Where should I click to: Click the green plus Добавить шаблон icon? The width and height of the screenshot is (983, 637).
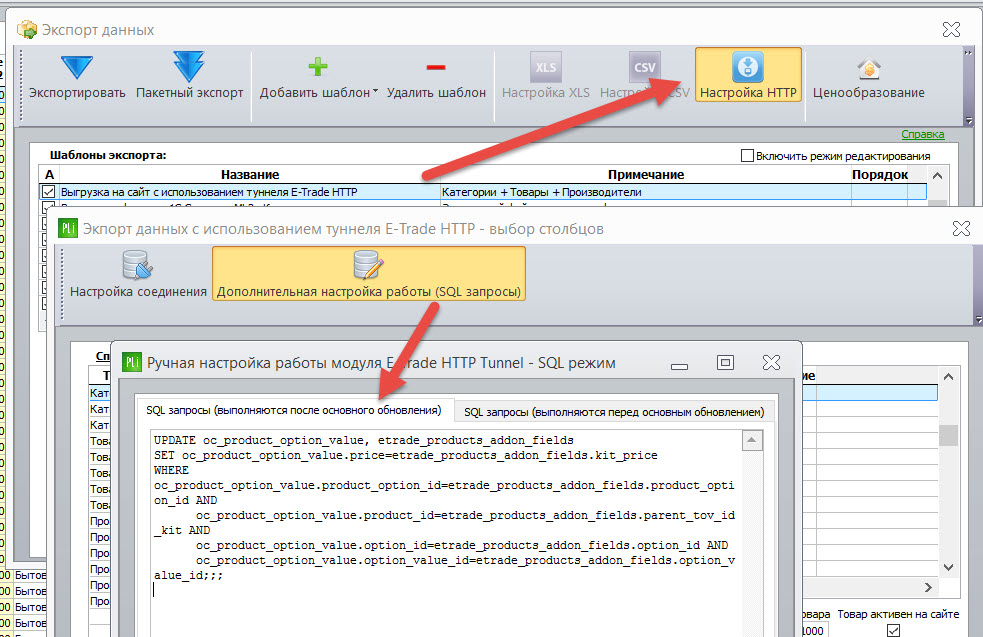coord(318,66)
